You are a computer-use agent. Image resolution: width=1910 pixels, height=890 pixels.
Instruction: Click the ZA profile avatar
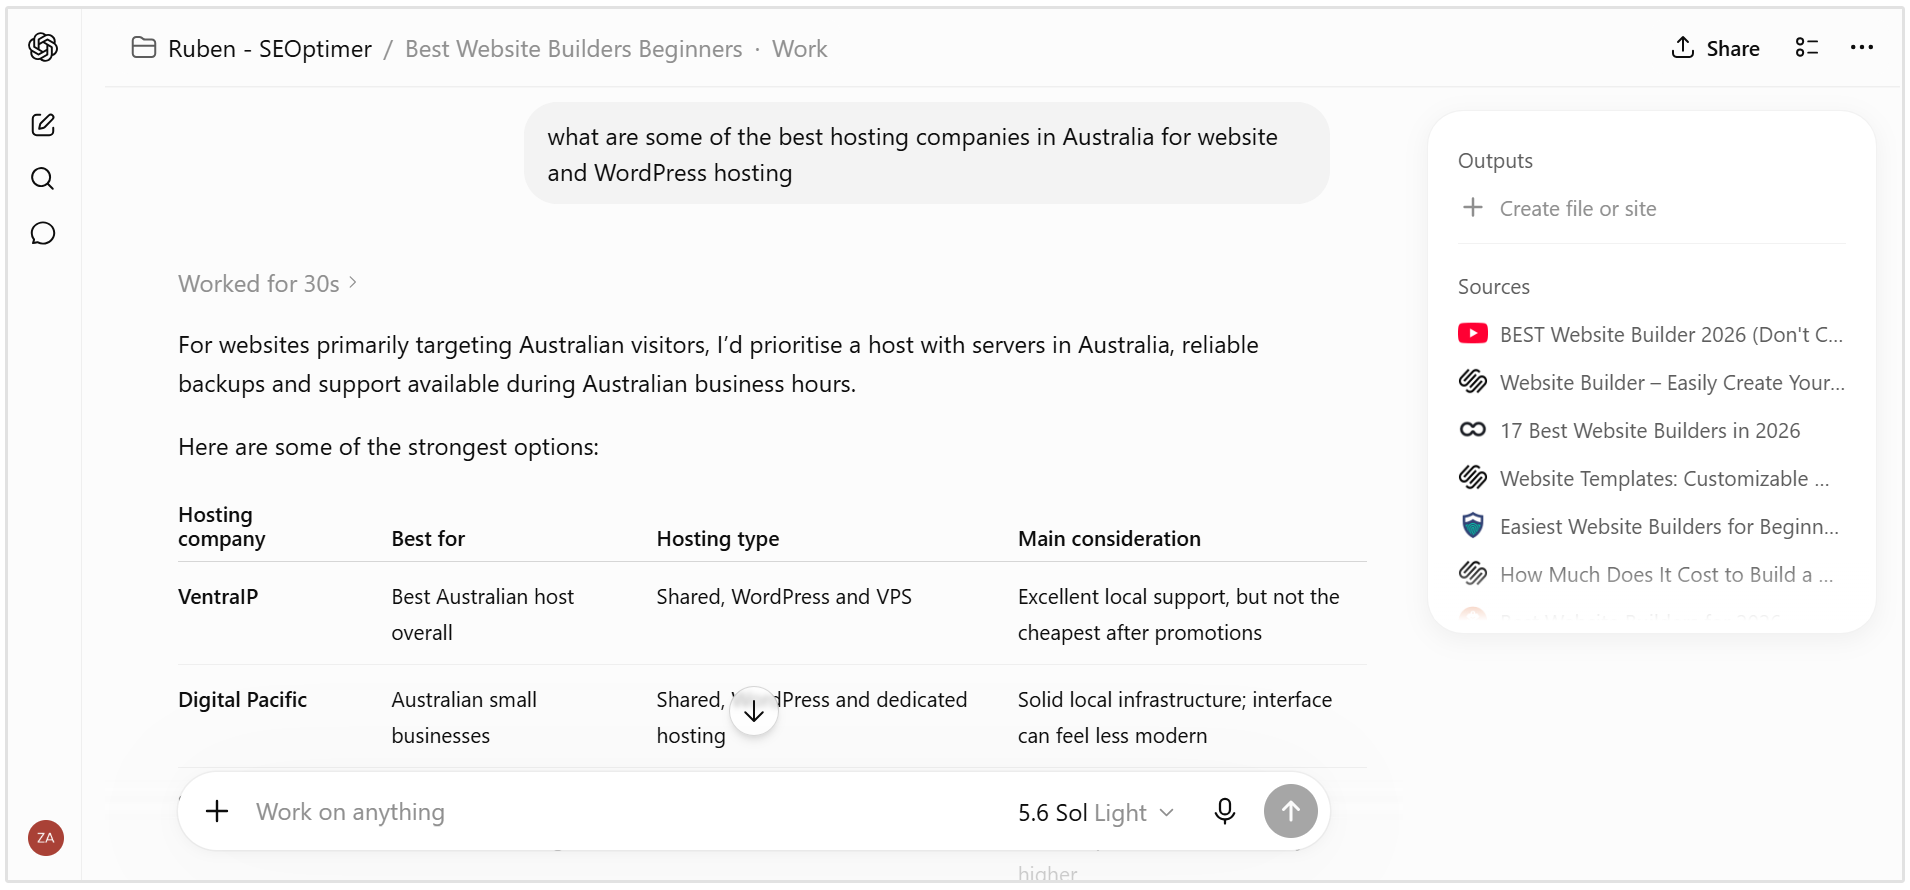point(46,838)
